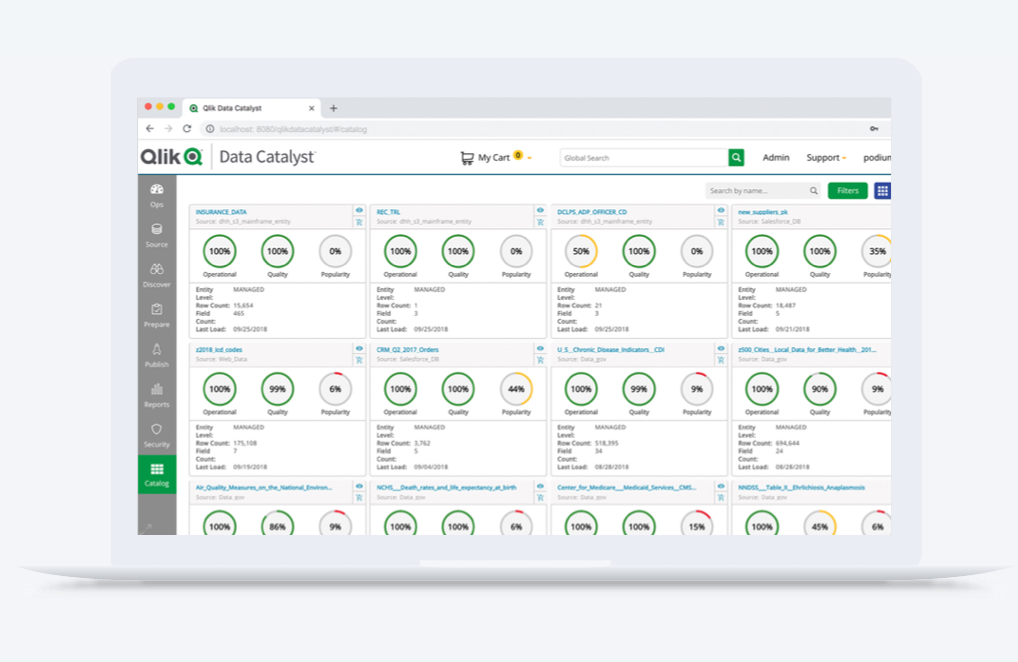Open the DCLPS_ADP_OFFICER_CD entity link
Image resolution: width=1018 pixels, height=662 pixels.
(x=592, y=212)
